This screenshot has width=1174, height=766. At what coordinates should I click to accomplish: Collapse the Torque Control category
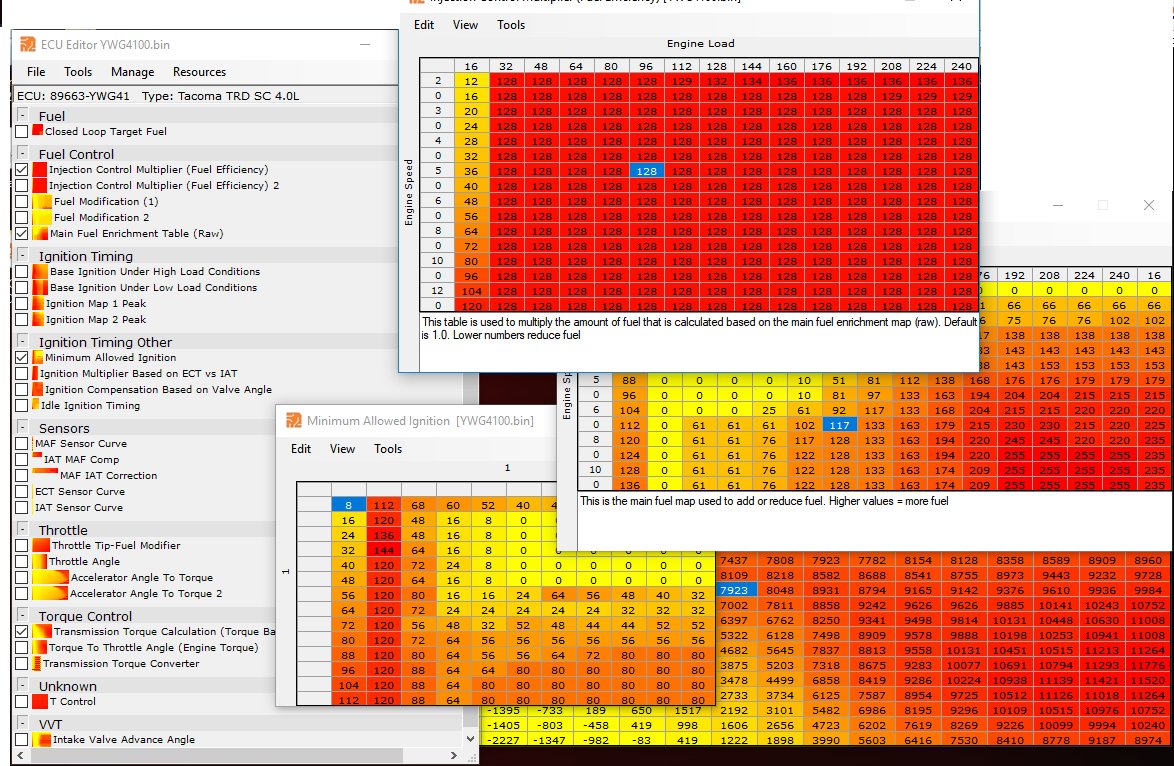22,615
